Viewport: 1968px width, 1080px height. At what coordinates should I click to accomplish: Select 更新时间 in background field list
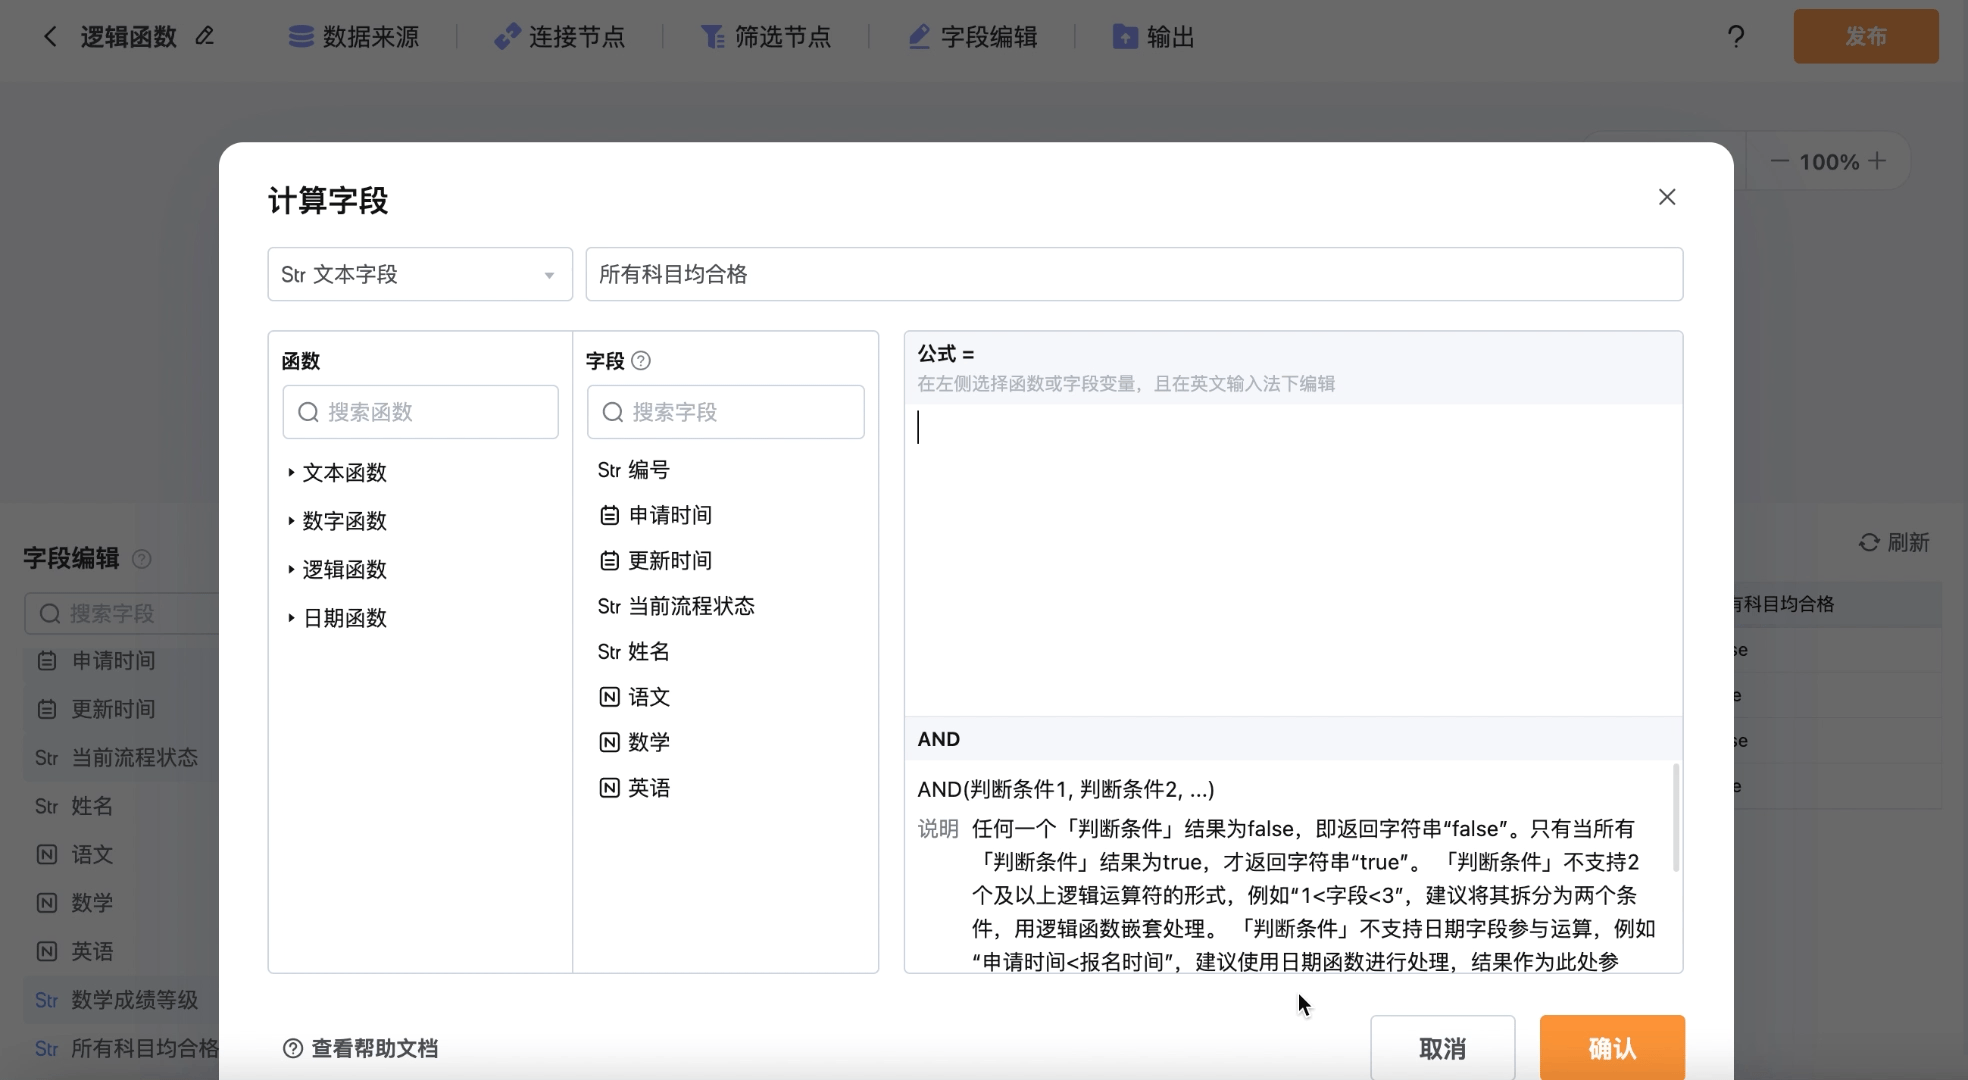click(x=97, y=709)
